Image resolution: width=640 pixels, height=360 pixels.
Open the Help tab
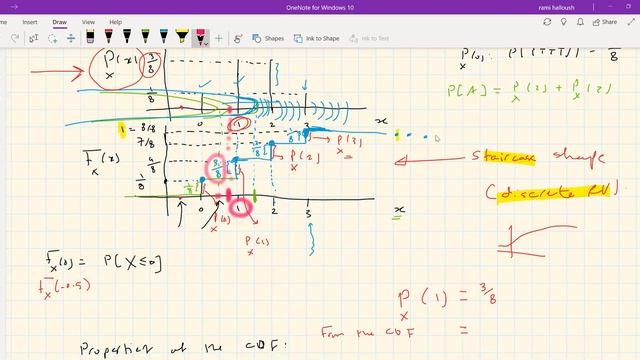116,22
